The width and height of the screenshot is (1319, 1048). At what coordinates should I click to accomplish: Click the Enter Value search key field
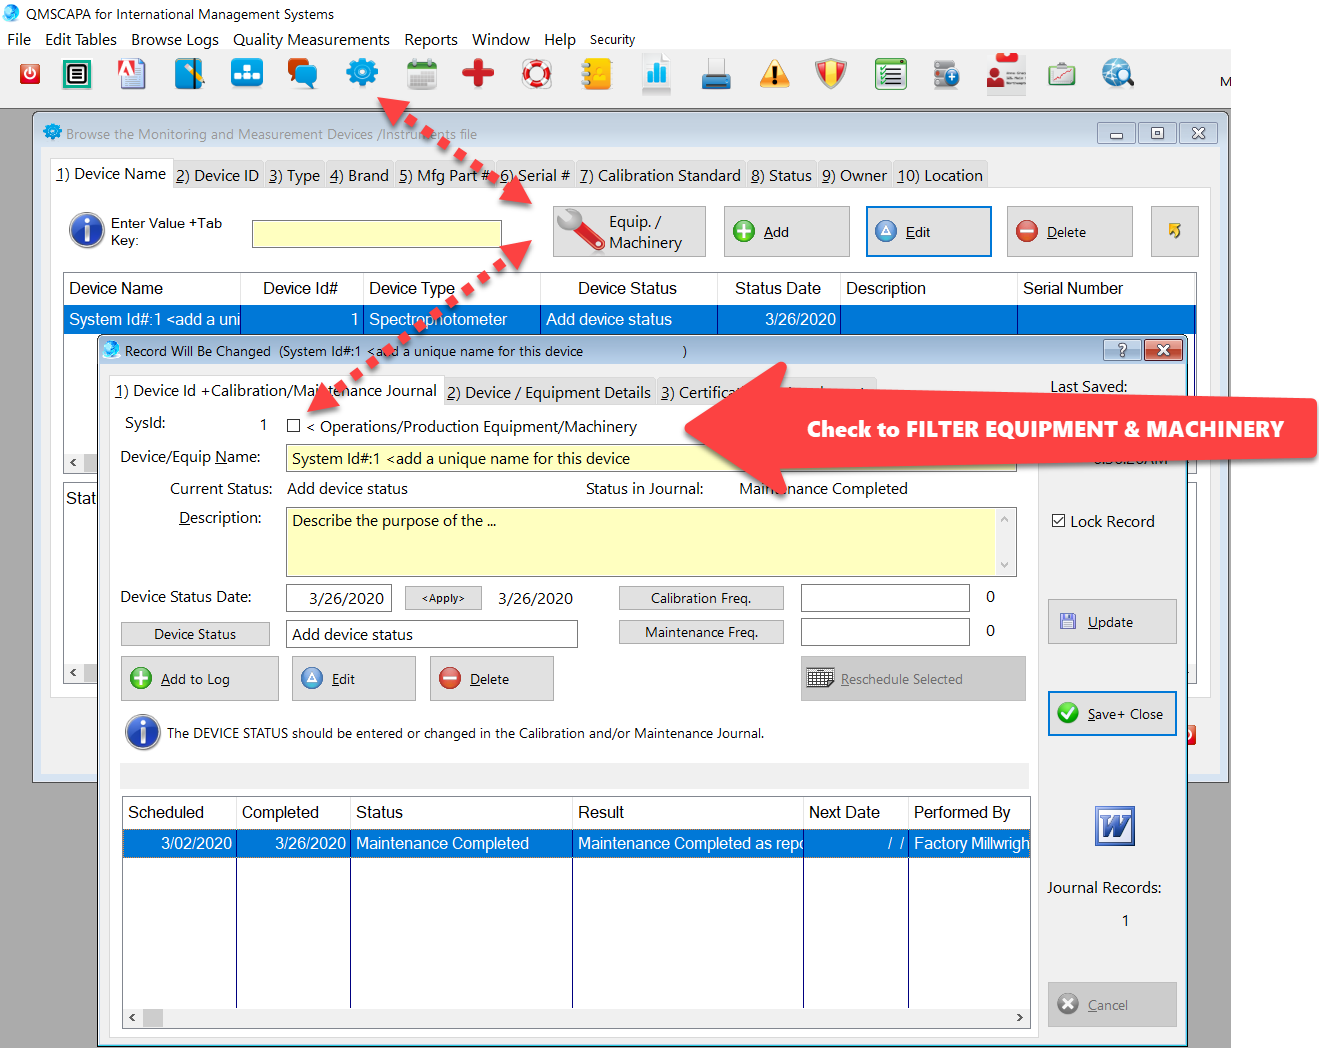(376, 234)
